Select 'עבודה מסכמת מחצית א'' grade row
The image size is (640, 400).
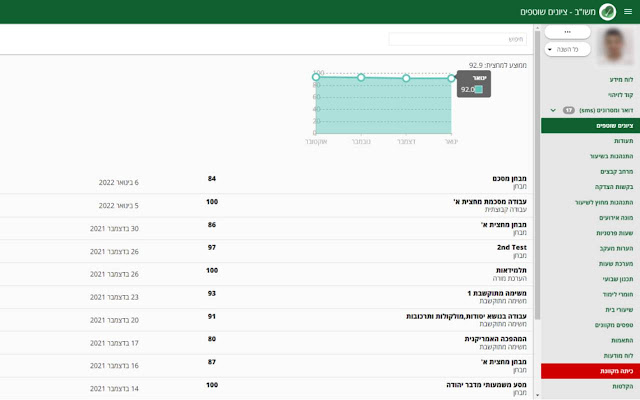267,205
